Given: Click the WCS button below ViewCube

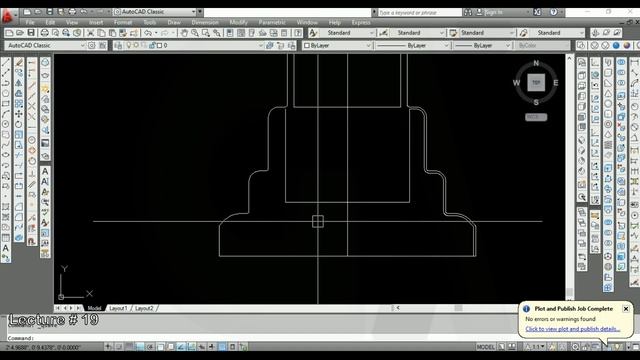Looking at the screenshot, I should click(536, 117).
